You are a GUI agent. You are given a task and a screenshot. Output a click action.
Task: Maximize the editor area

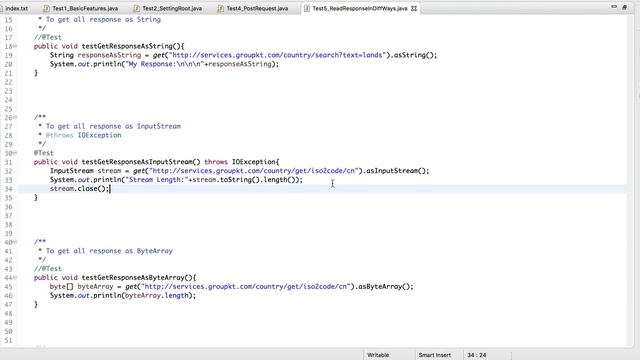tap(624, 7)
